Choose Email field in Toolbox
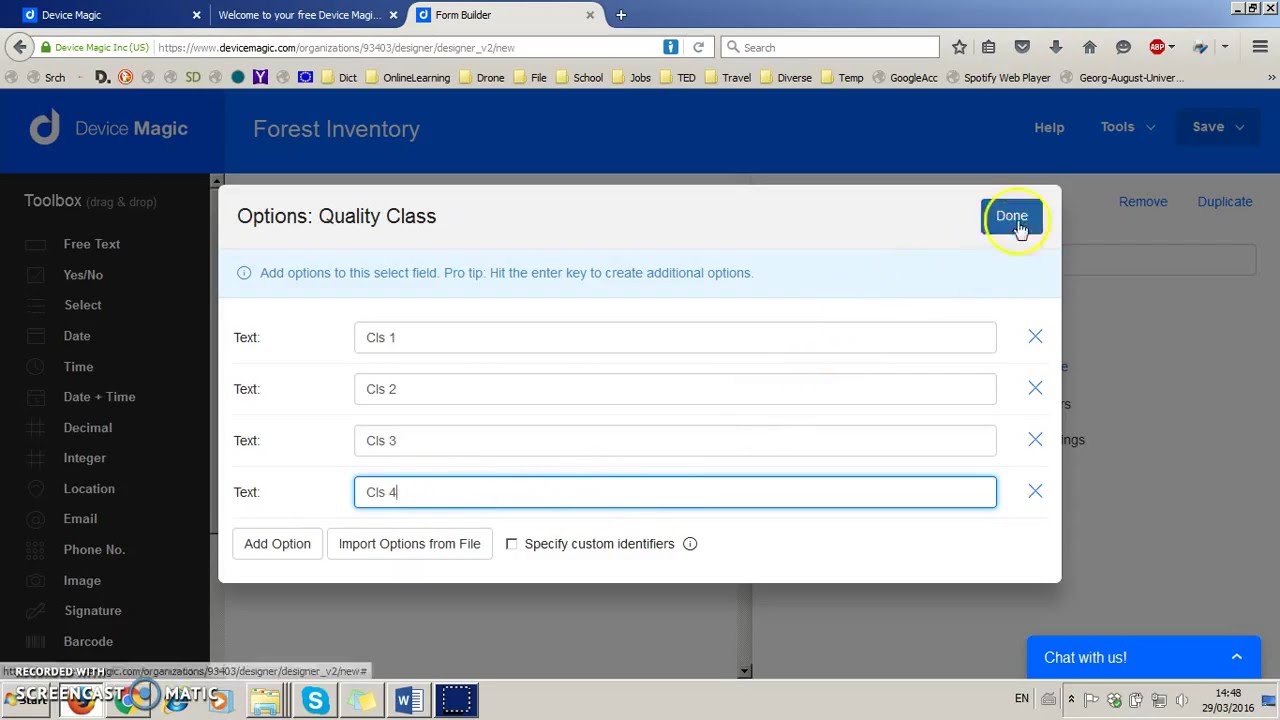This screenshot has width=1280, height=720. pos(80,519)
